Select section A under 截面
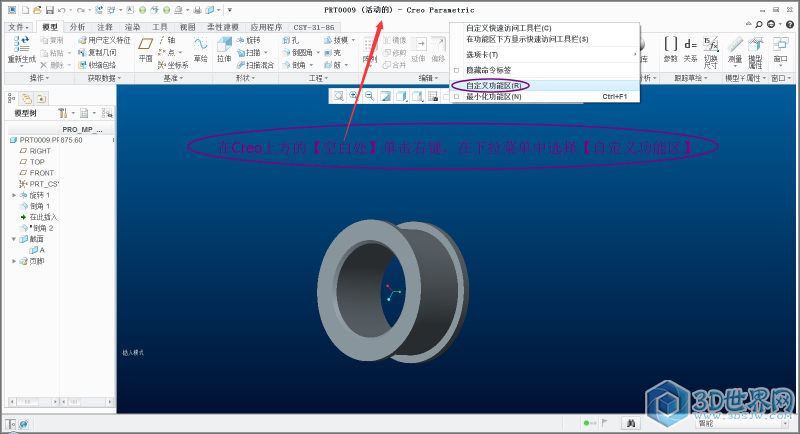Image resolution: width=800 pixels, height=434 pixels. [37, 250]
